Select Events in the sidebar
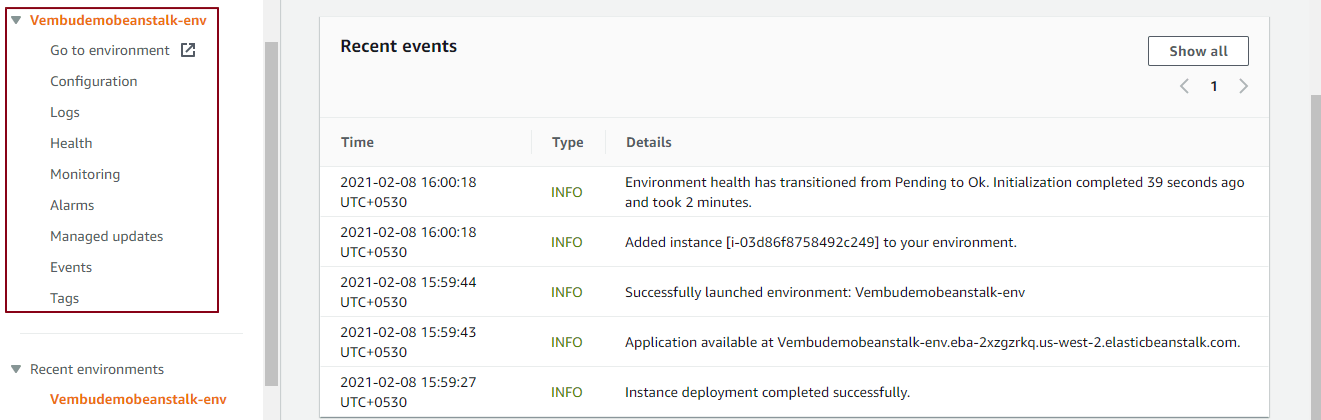Screen dimensions: 1321x420 tap(71, 267)
